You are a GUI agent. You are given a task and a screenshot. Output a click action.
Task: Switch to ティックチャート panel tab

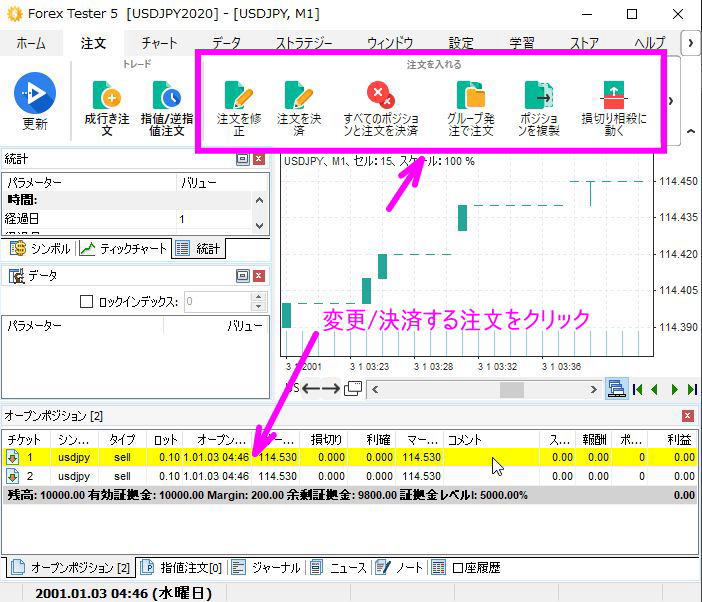coord(123,248)
